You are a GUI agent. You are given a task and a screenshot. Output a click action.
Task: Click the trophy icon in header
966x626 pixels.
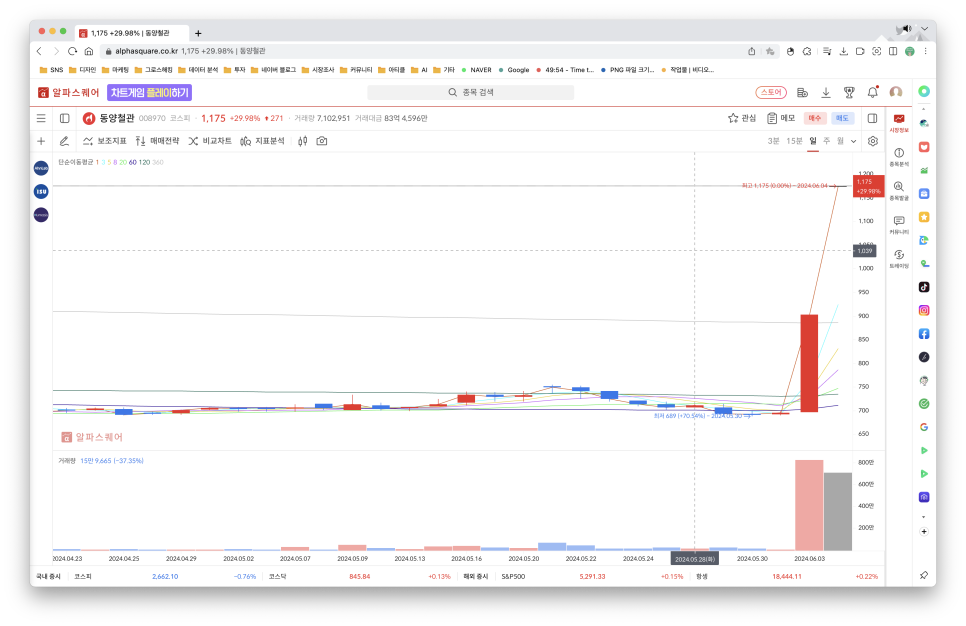pyautogui.click(x=849, y=92)
